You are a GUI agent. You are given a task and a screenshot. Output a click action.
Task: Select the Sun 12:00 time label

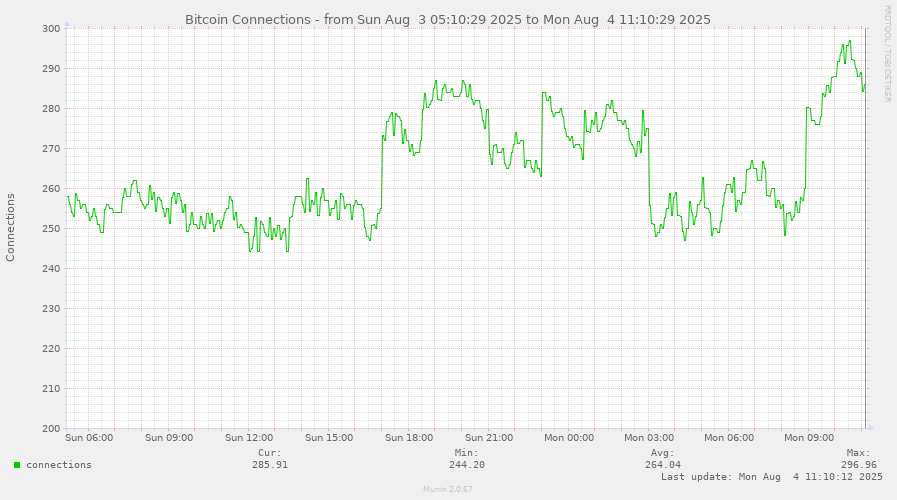coord(249,437)
